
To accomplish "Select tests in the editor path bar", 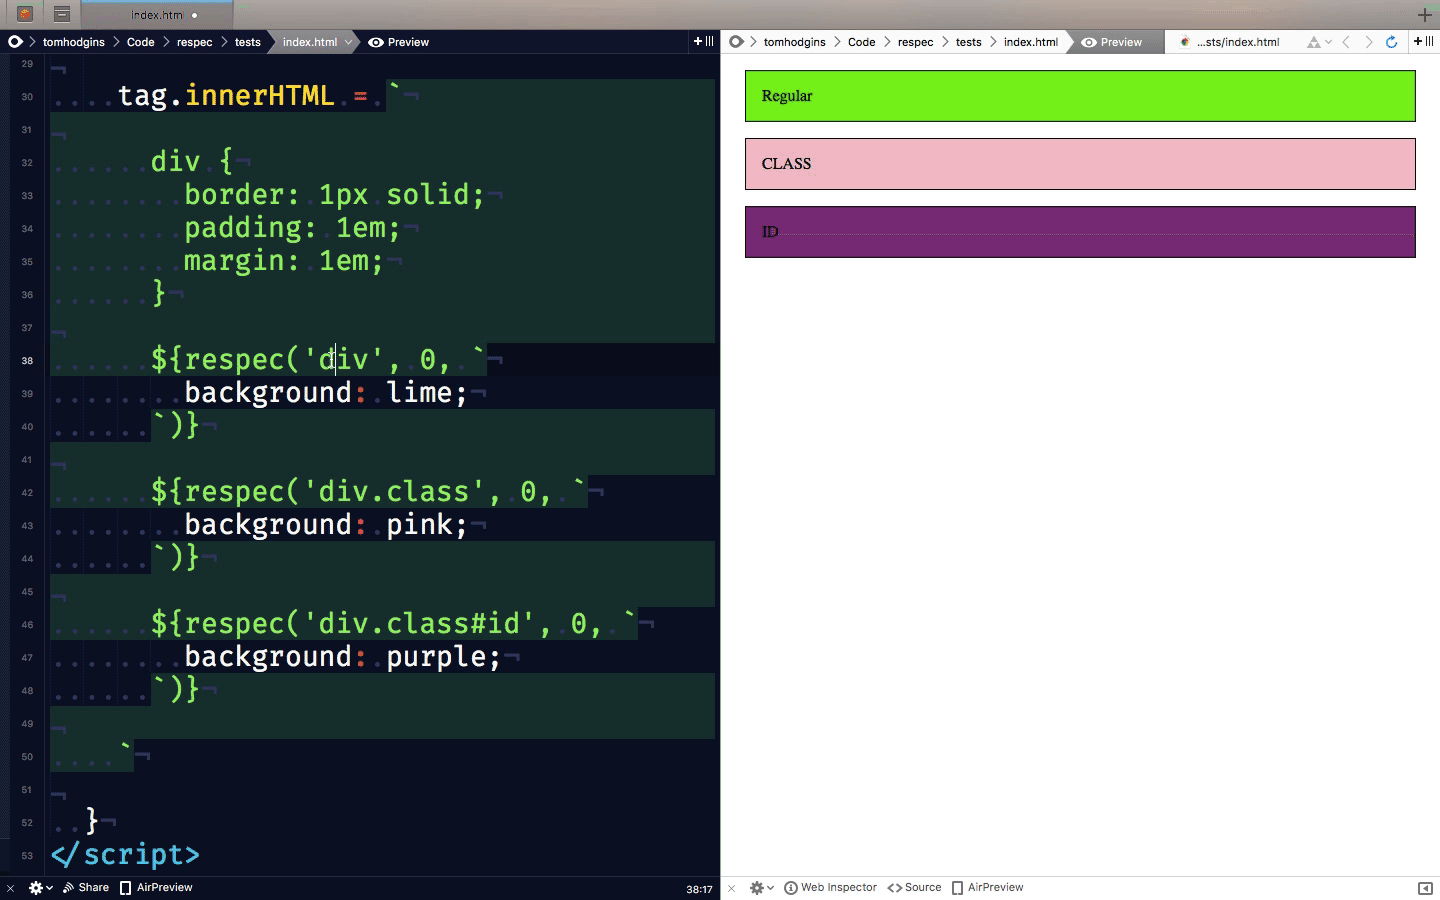I will (247, 42).
